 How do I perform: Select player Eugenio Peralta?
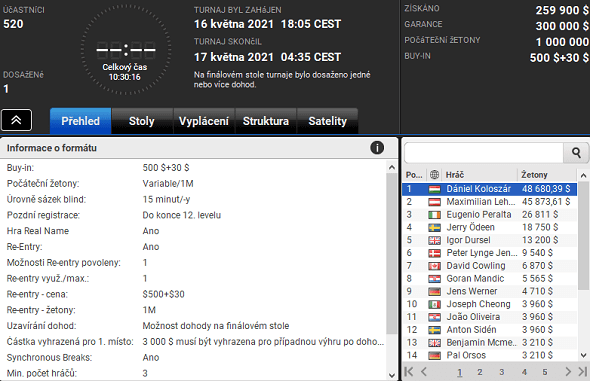pos(489,214)
